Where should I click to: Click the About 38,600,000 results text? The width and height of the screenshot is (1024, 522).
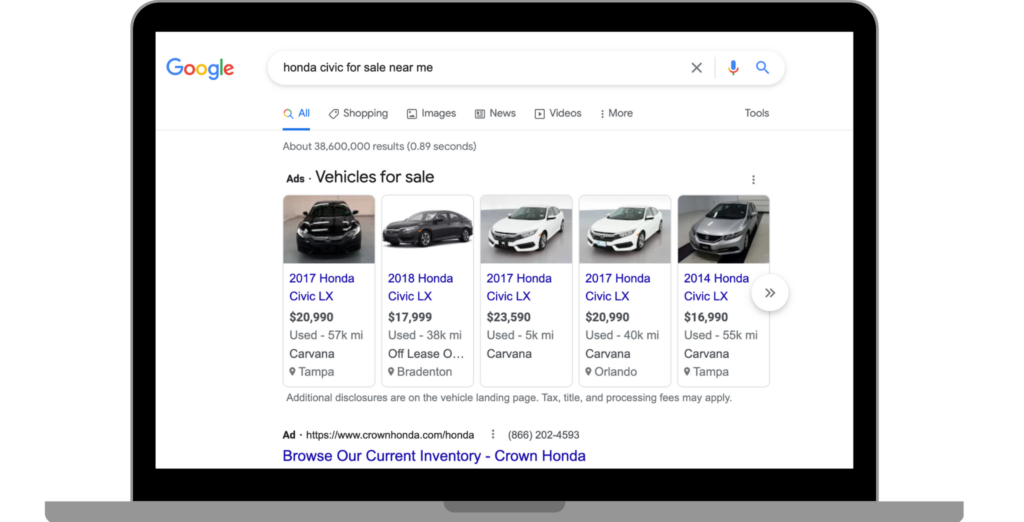tap(379, 146)
